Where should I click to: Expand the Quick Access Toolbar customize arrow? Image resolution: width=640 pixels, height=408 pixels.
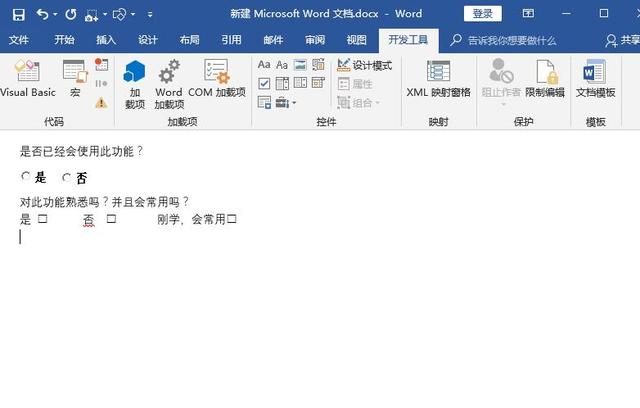[x=150, y=15]
